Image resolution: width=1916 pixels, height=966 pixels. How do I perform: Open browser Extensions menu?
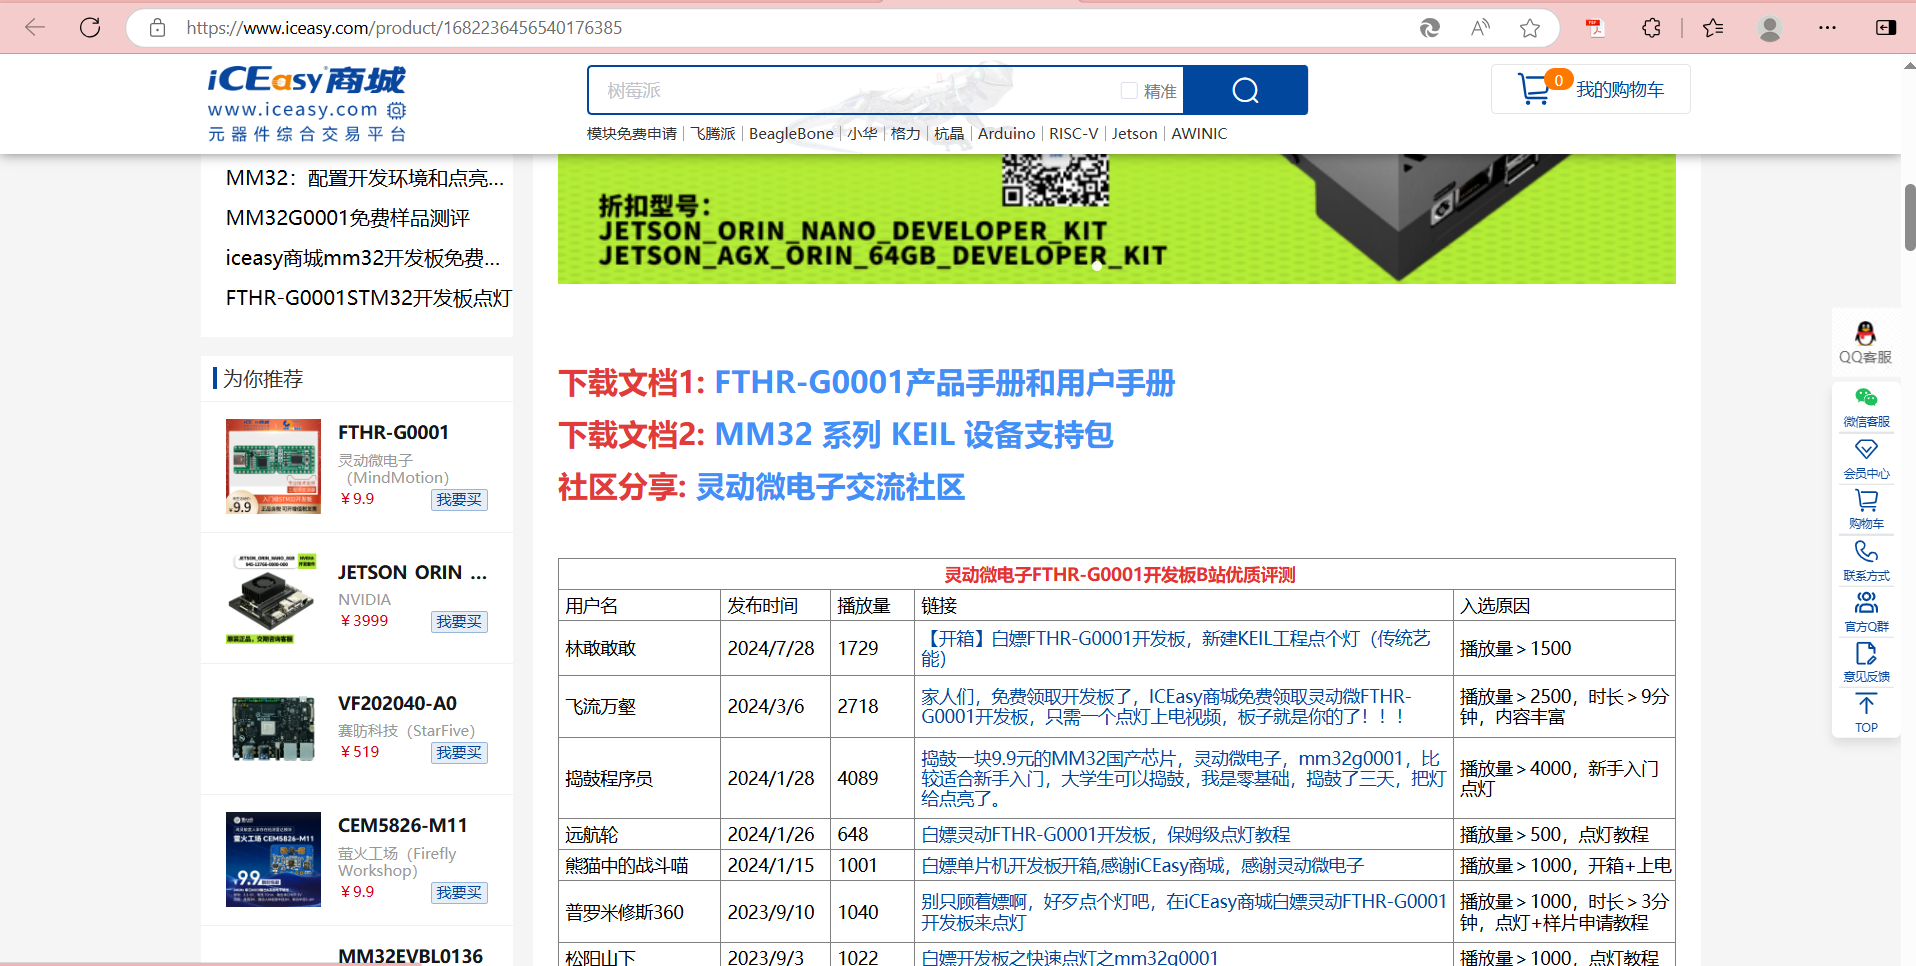[1651, 28]
